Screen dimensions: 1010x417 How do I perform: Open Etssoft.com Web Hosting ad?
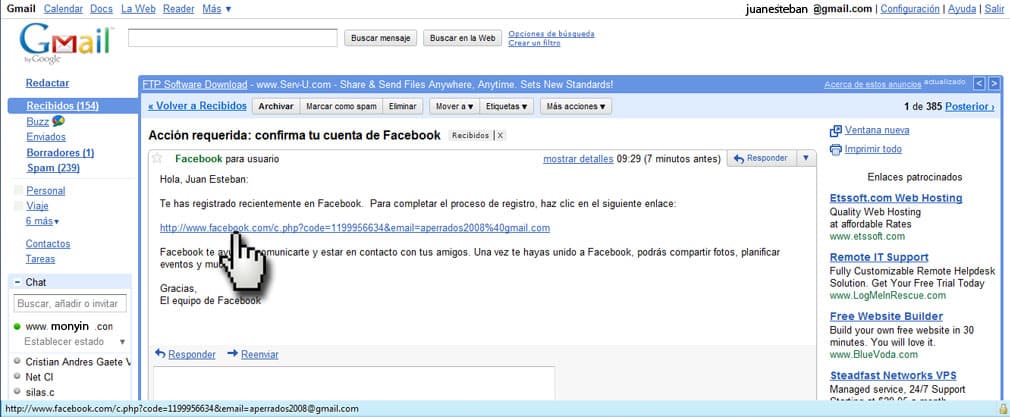click(896, 198)
